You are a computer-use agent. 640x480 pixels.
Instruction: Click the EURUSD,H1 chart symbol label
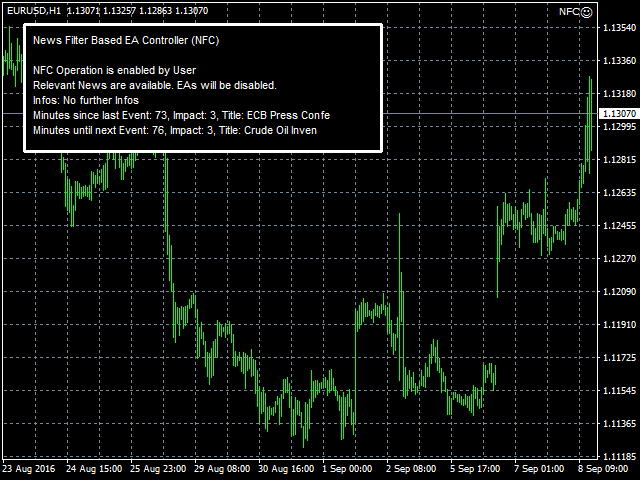coord(34,11)
